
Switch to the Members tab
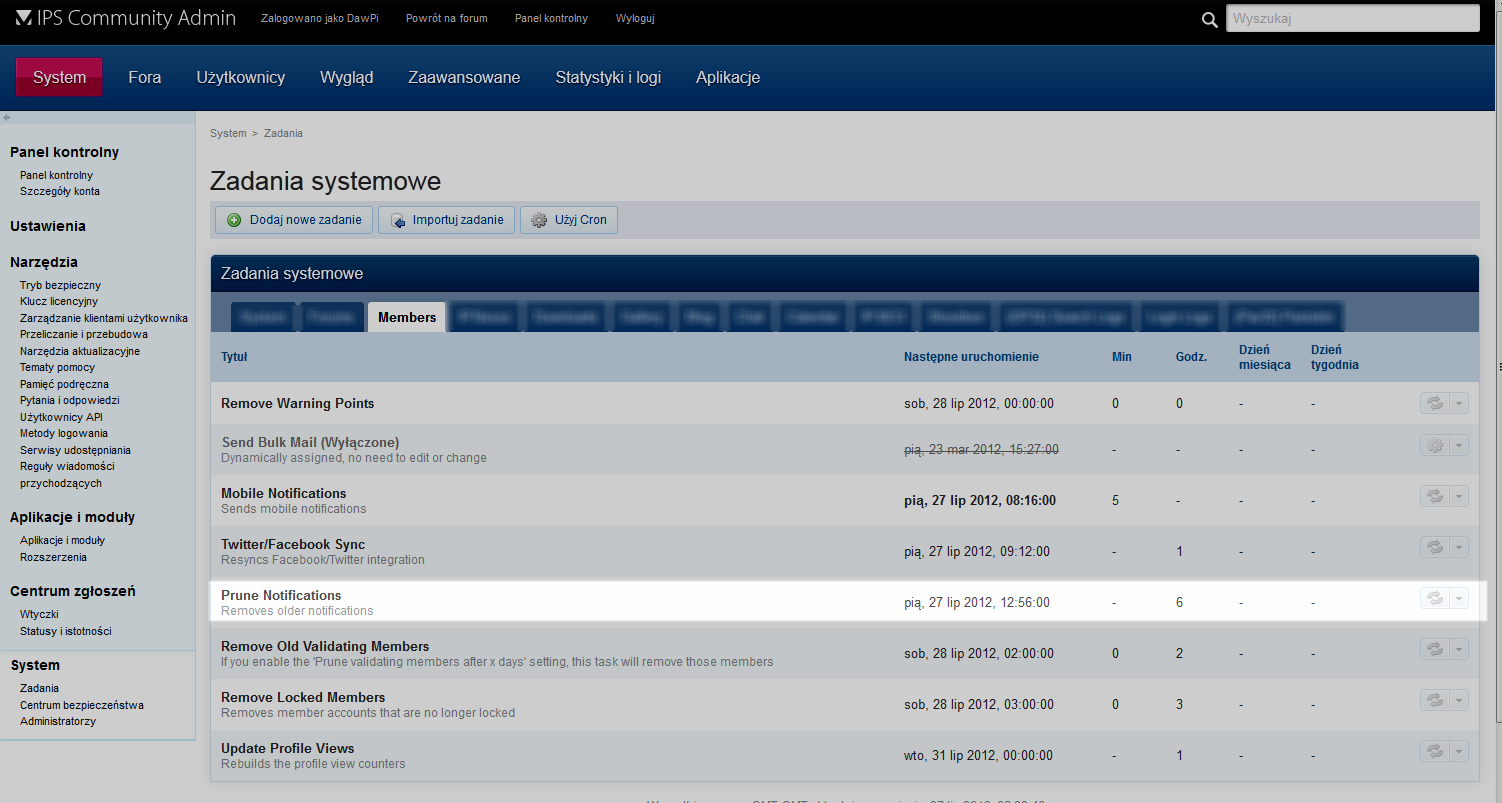coord(407,317)
